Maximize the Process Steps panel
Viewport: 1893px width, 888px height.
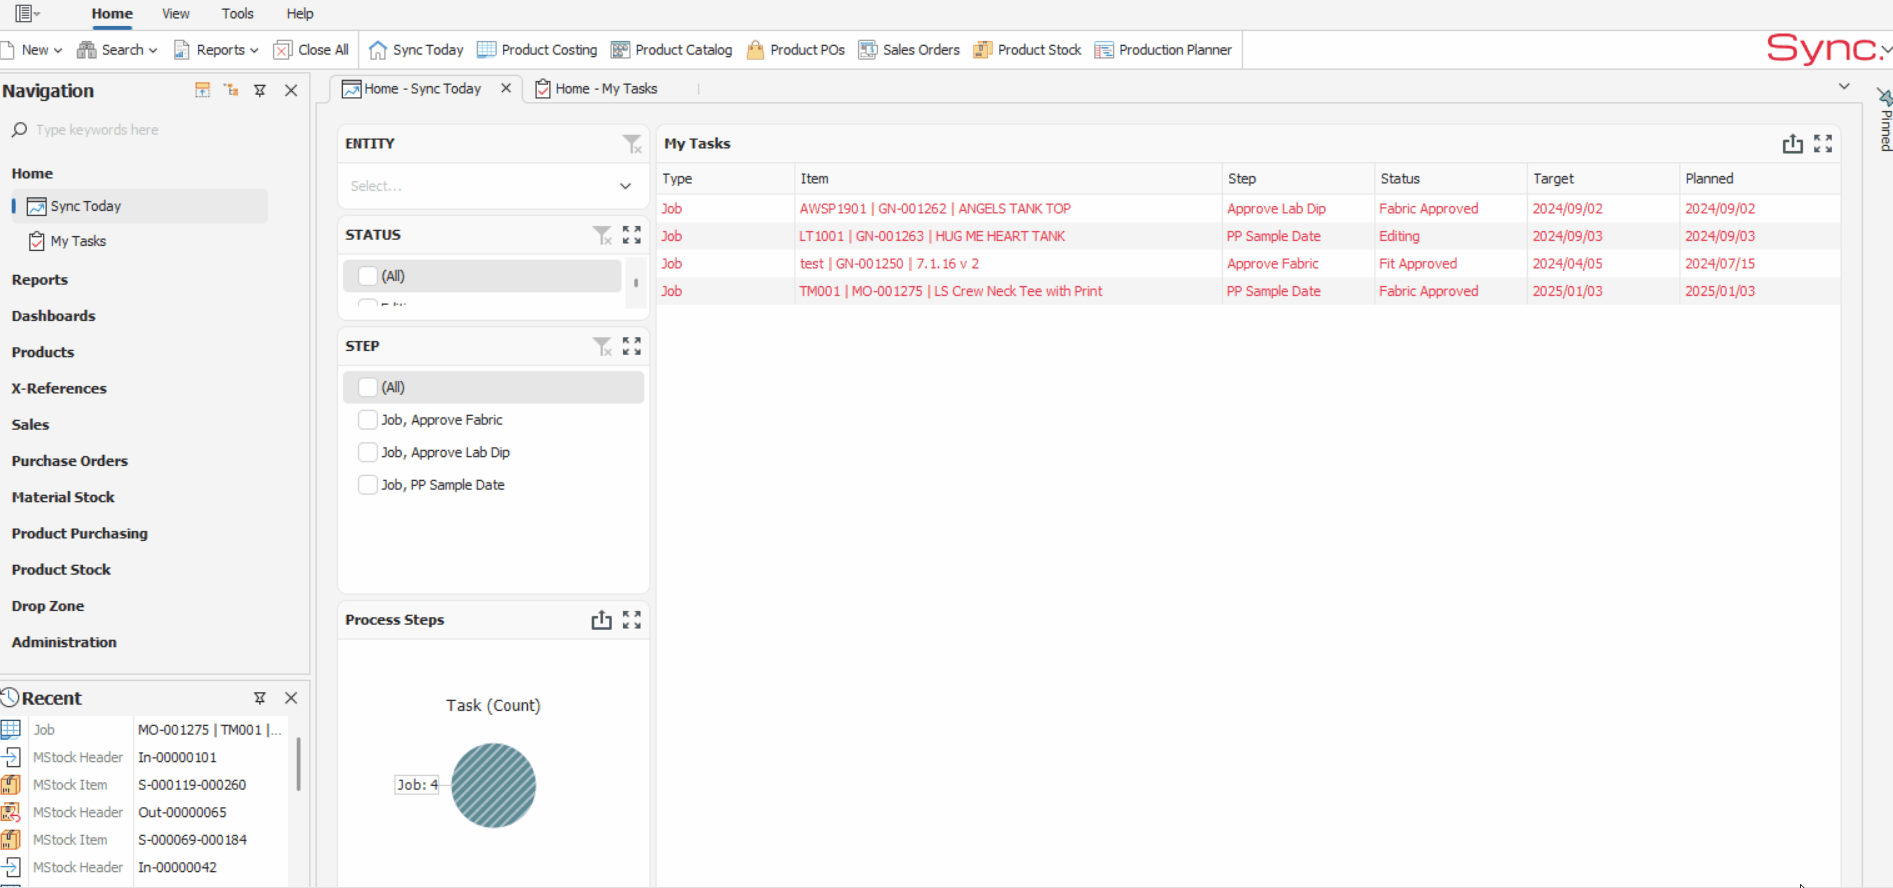pos(632,620)
